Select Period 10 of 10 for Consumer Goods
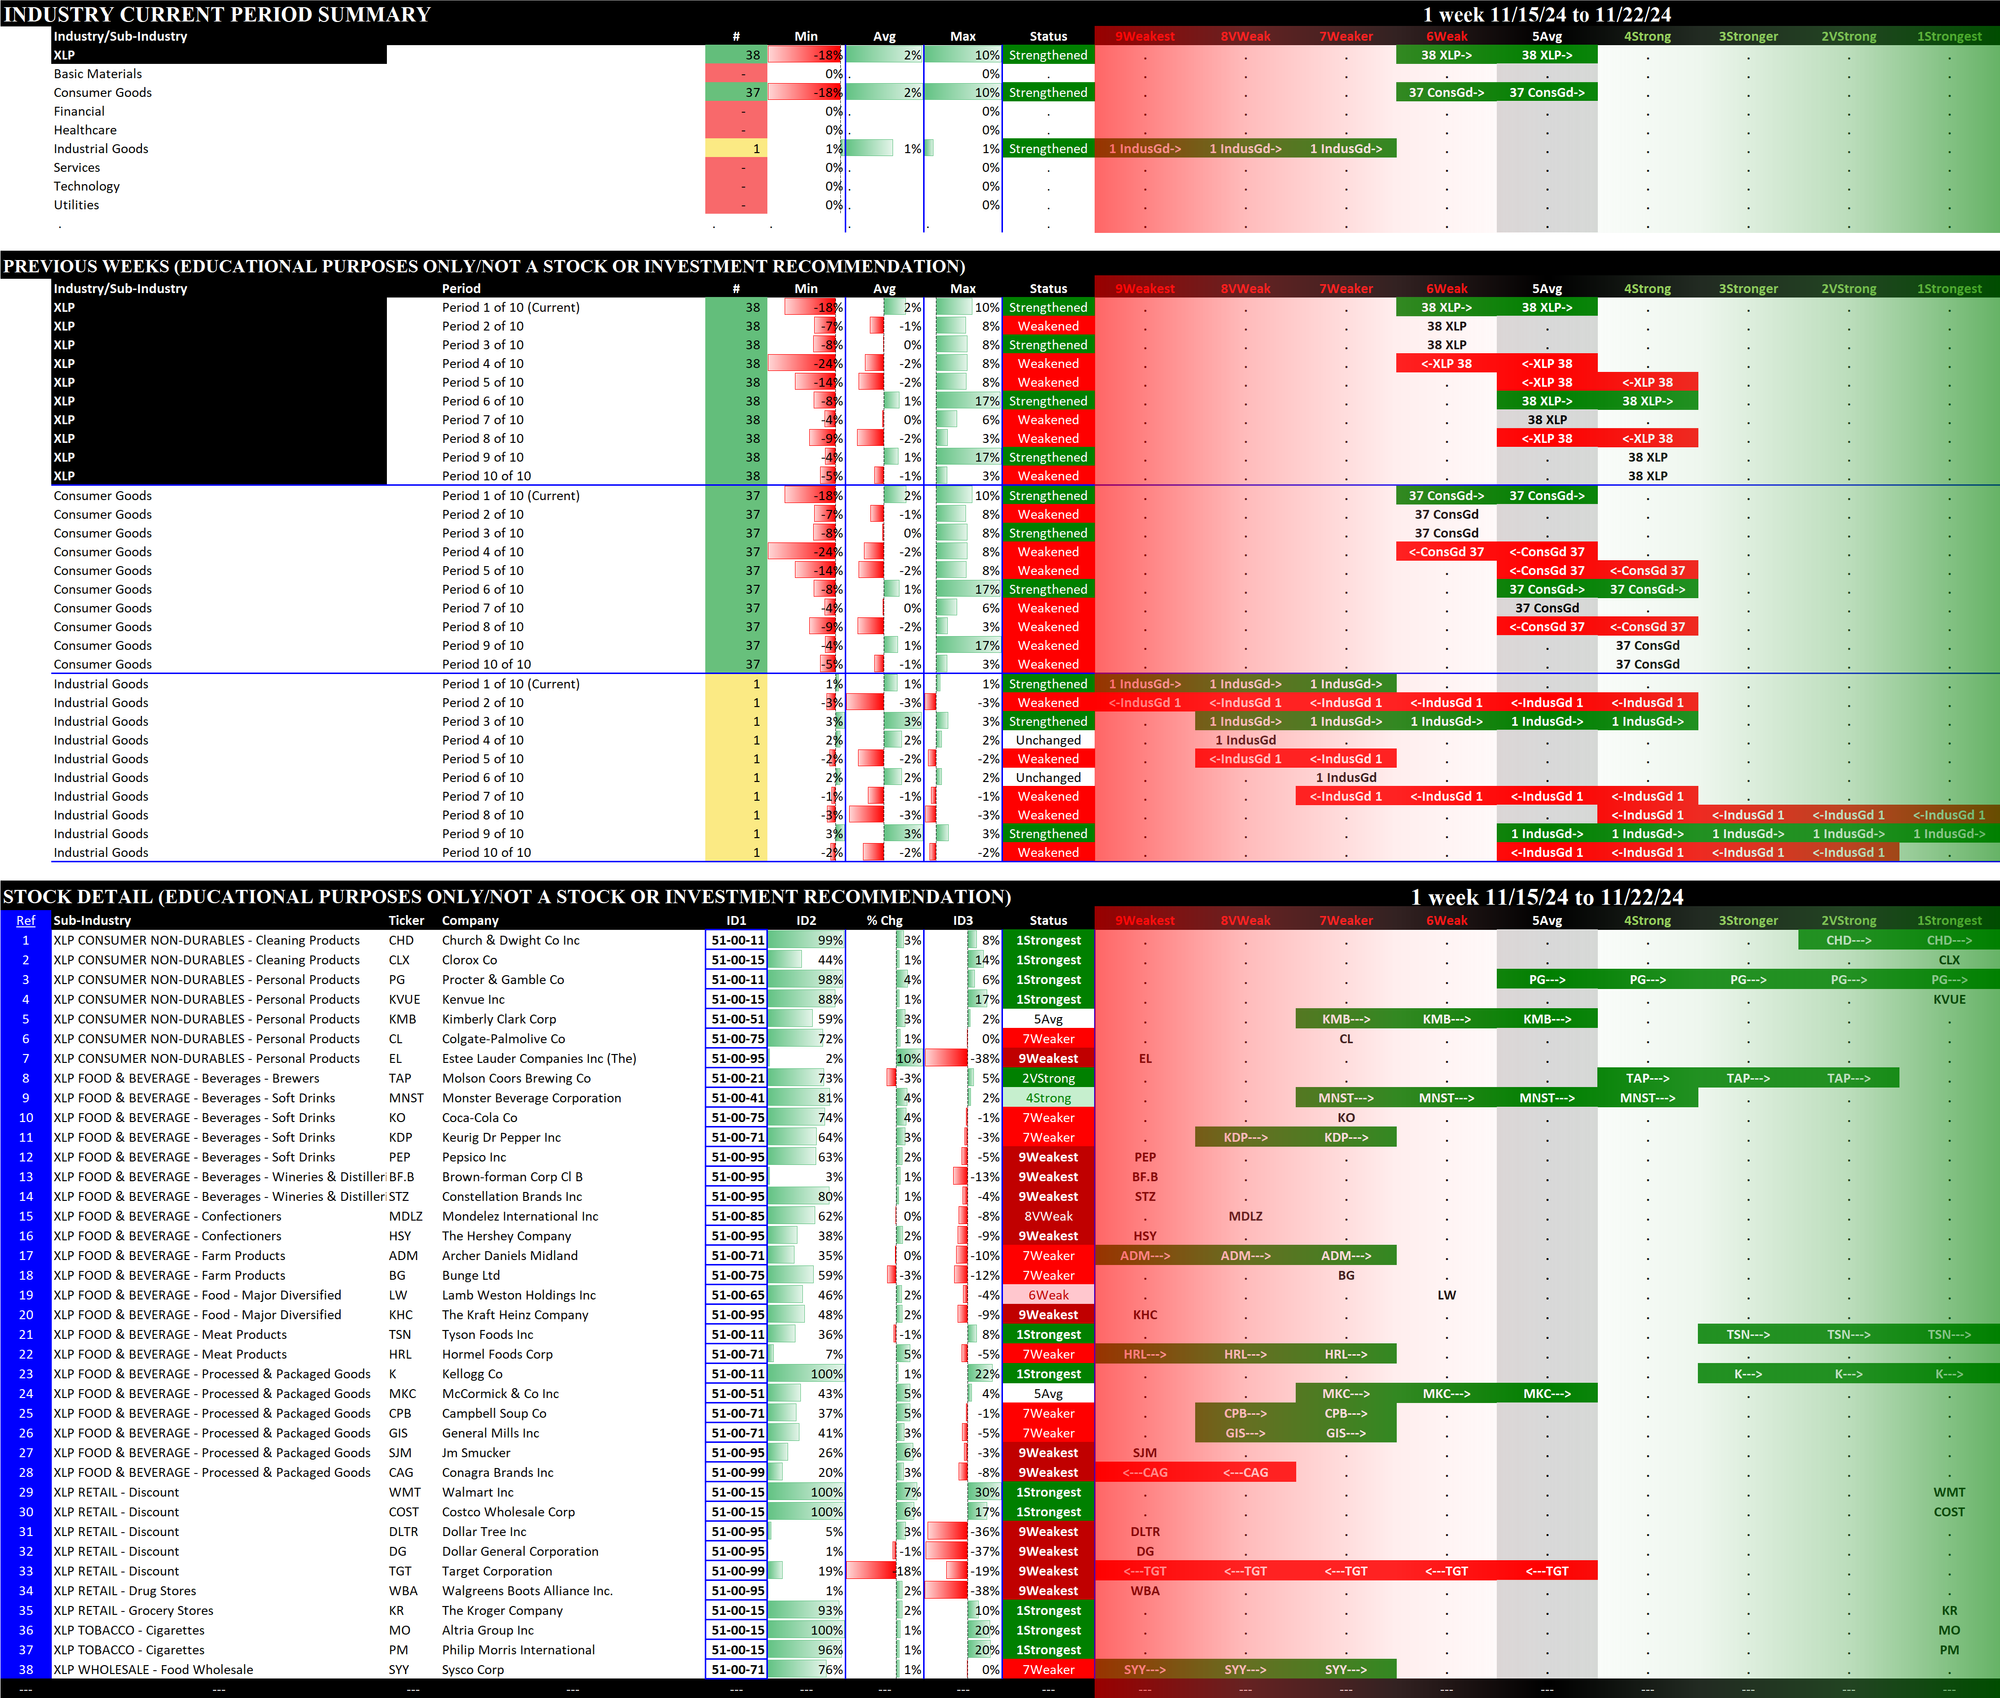The image size is (2000, 1698). pyautogui.click(x=486, y=665)
